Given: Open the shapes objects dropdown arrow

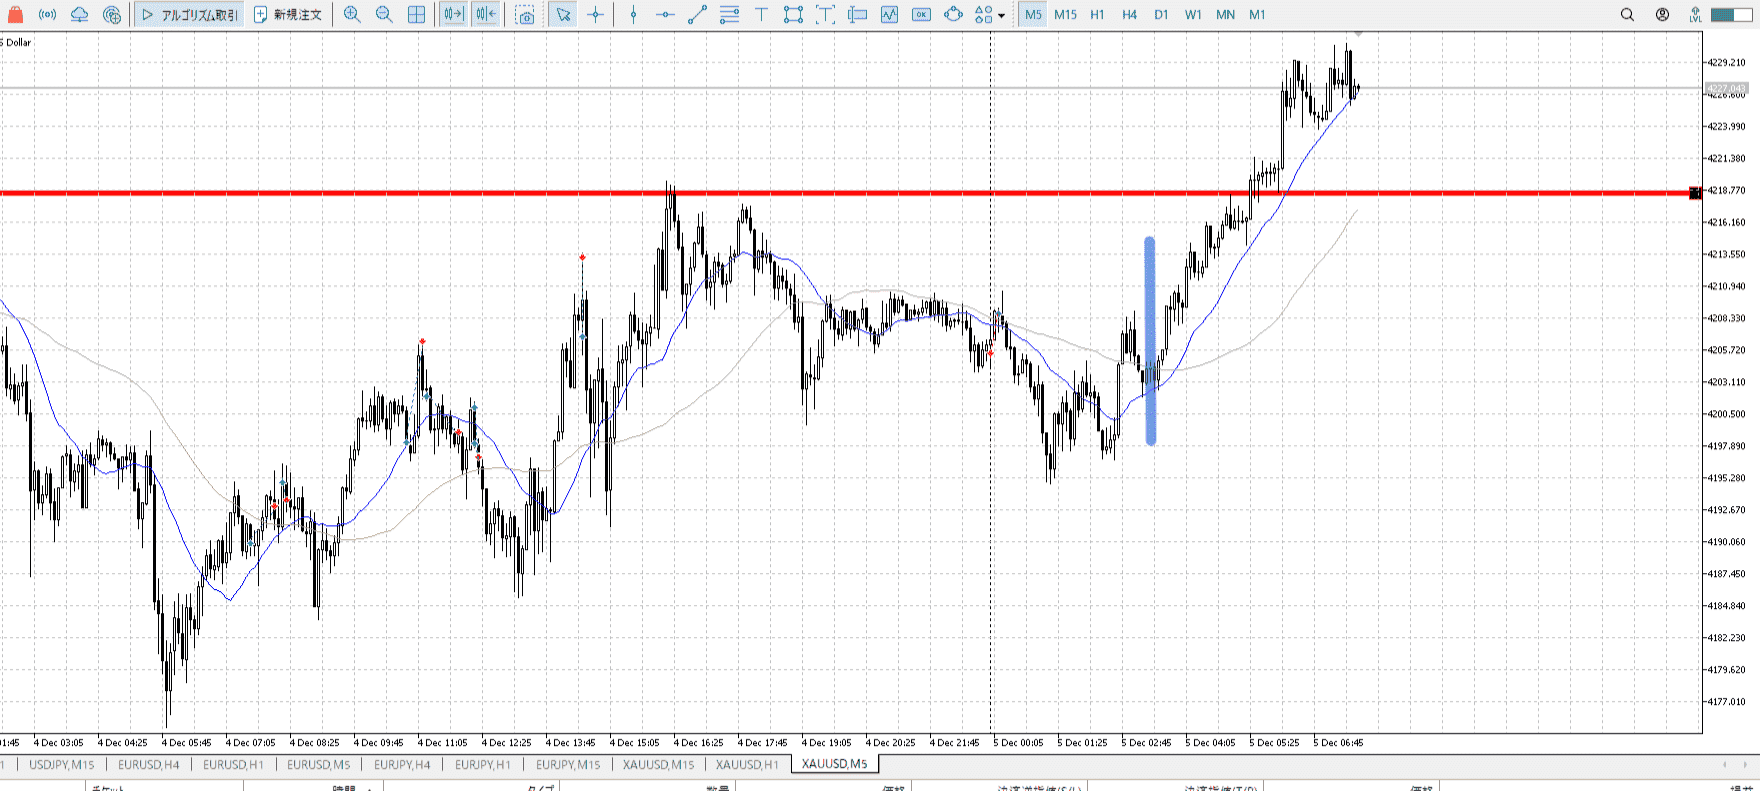Looking at the screenshot, I should click(x=1001, y=16).
